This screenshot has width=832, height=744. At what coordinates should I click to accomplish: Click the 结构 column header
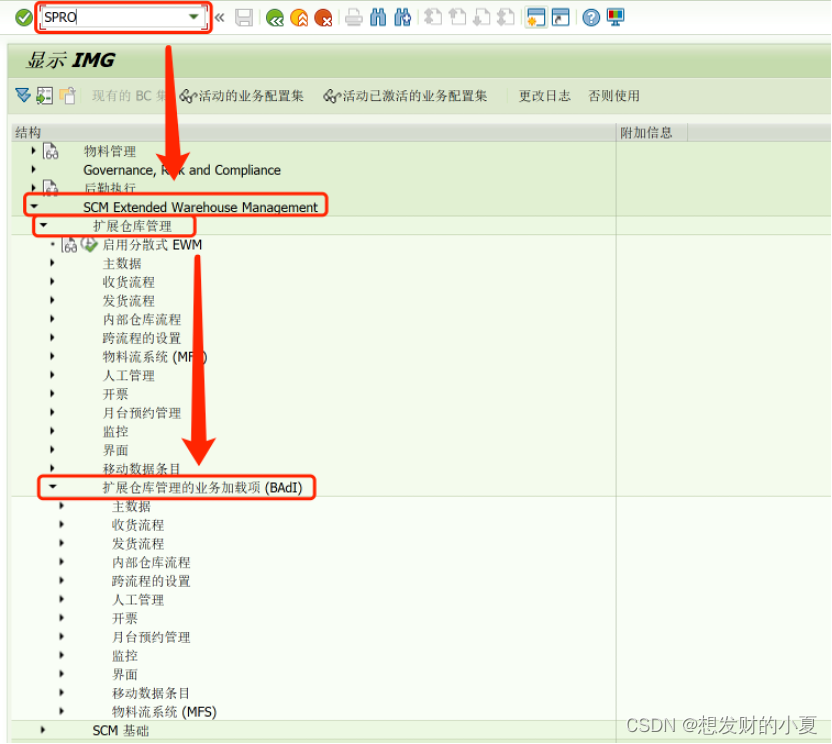tap(314, 132)
